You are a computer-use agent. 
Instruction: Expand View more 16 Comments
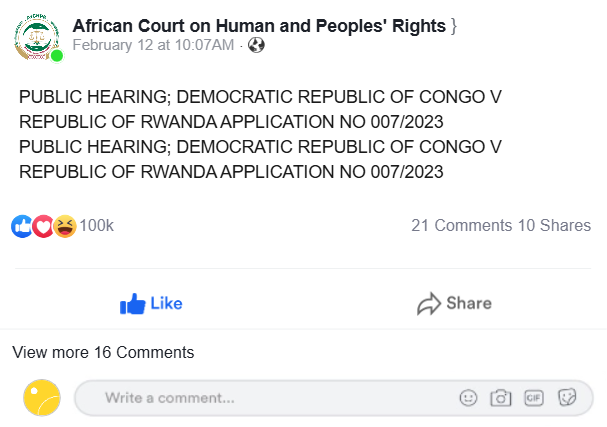point(103,352)
